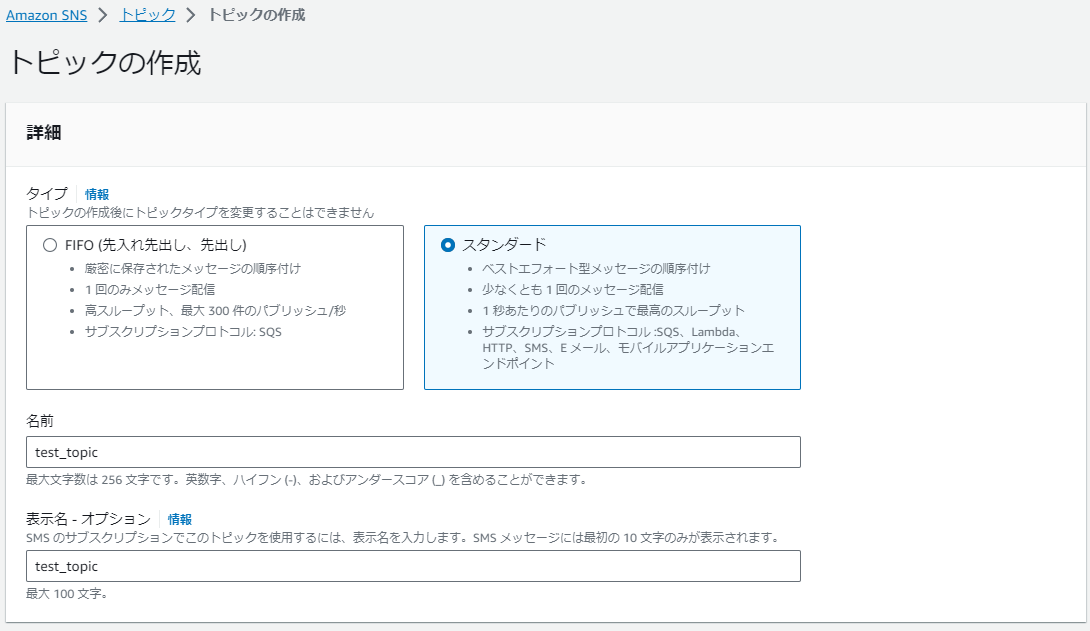
Task: Select the test_topic text in the name field
Action: (66, 451)
